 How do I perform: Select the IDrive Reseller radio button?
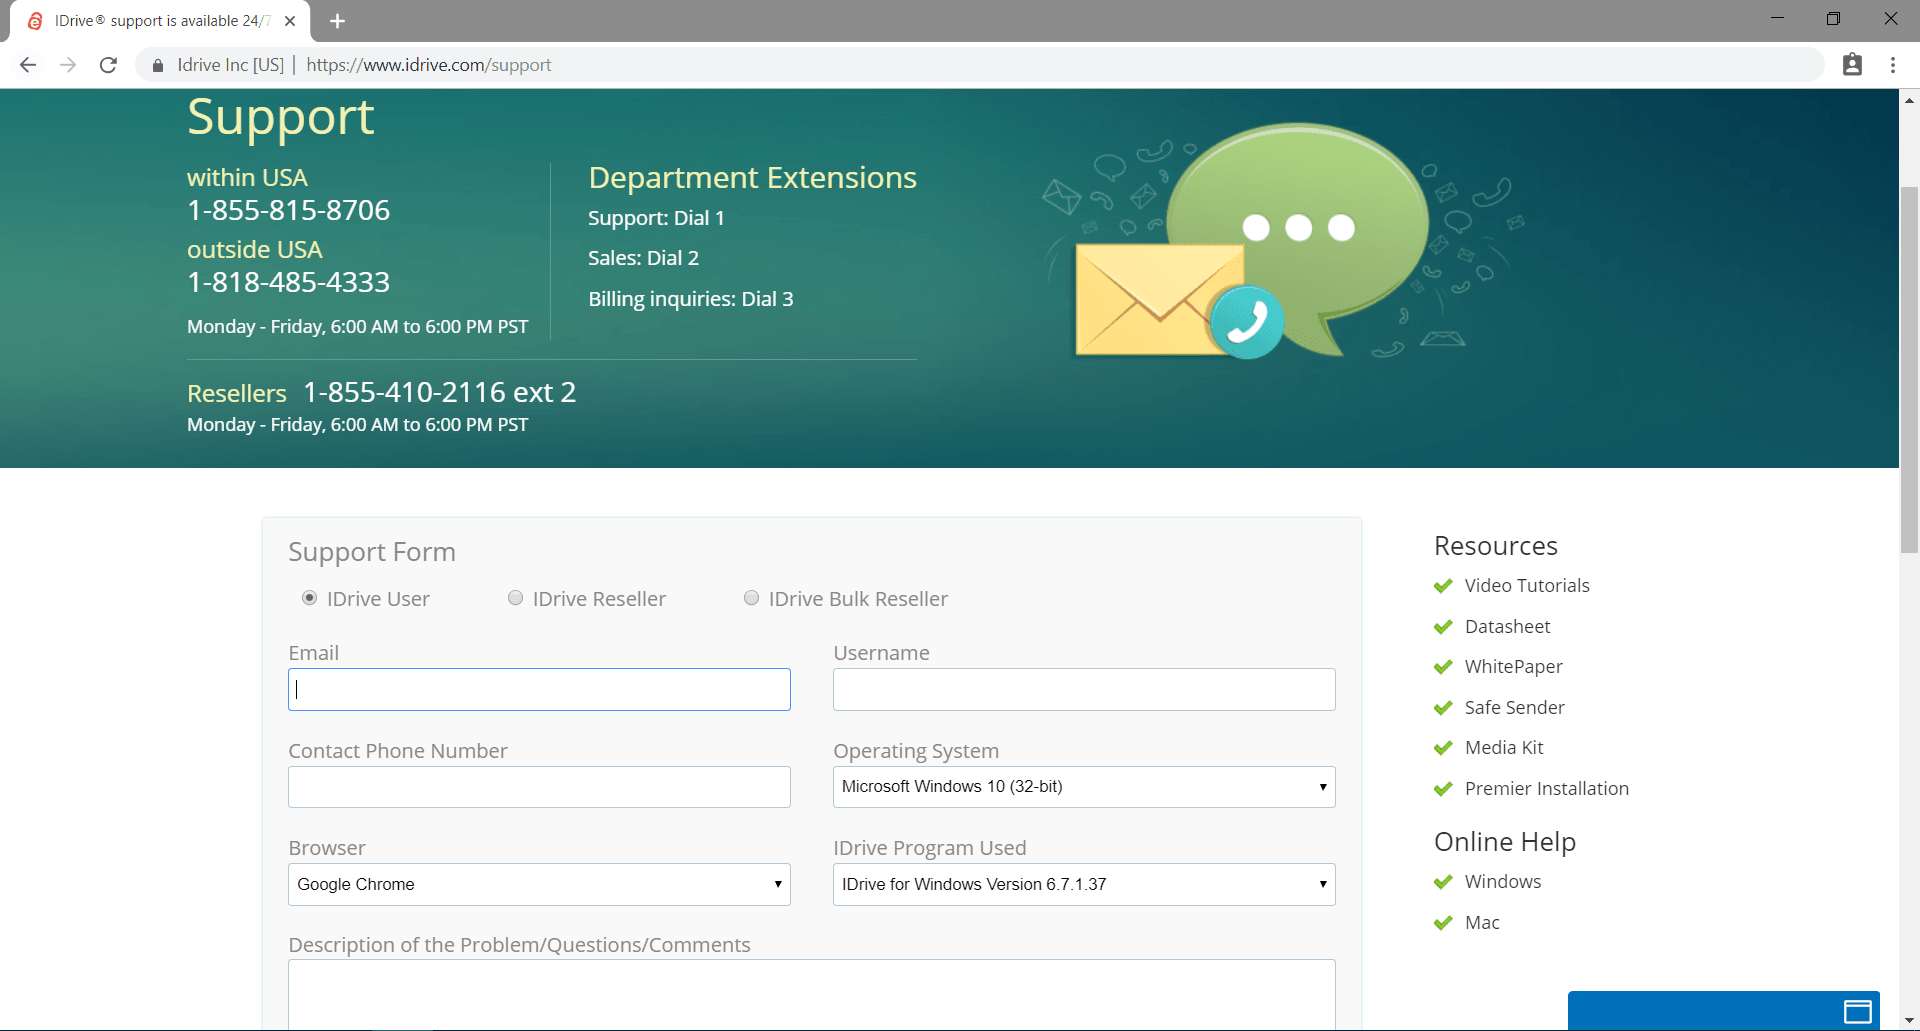(x=515, y=598)
